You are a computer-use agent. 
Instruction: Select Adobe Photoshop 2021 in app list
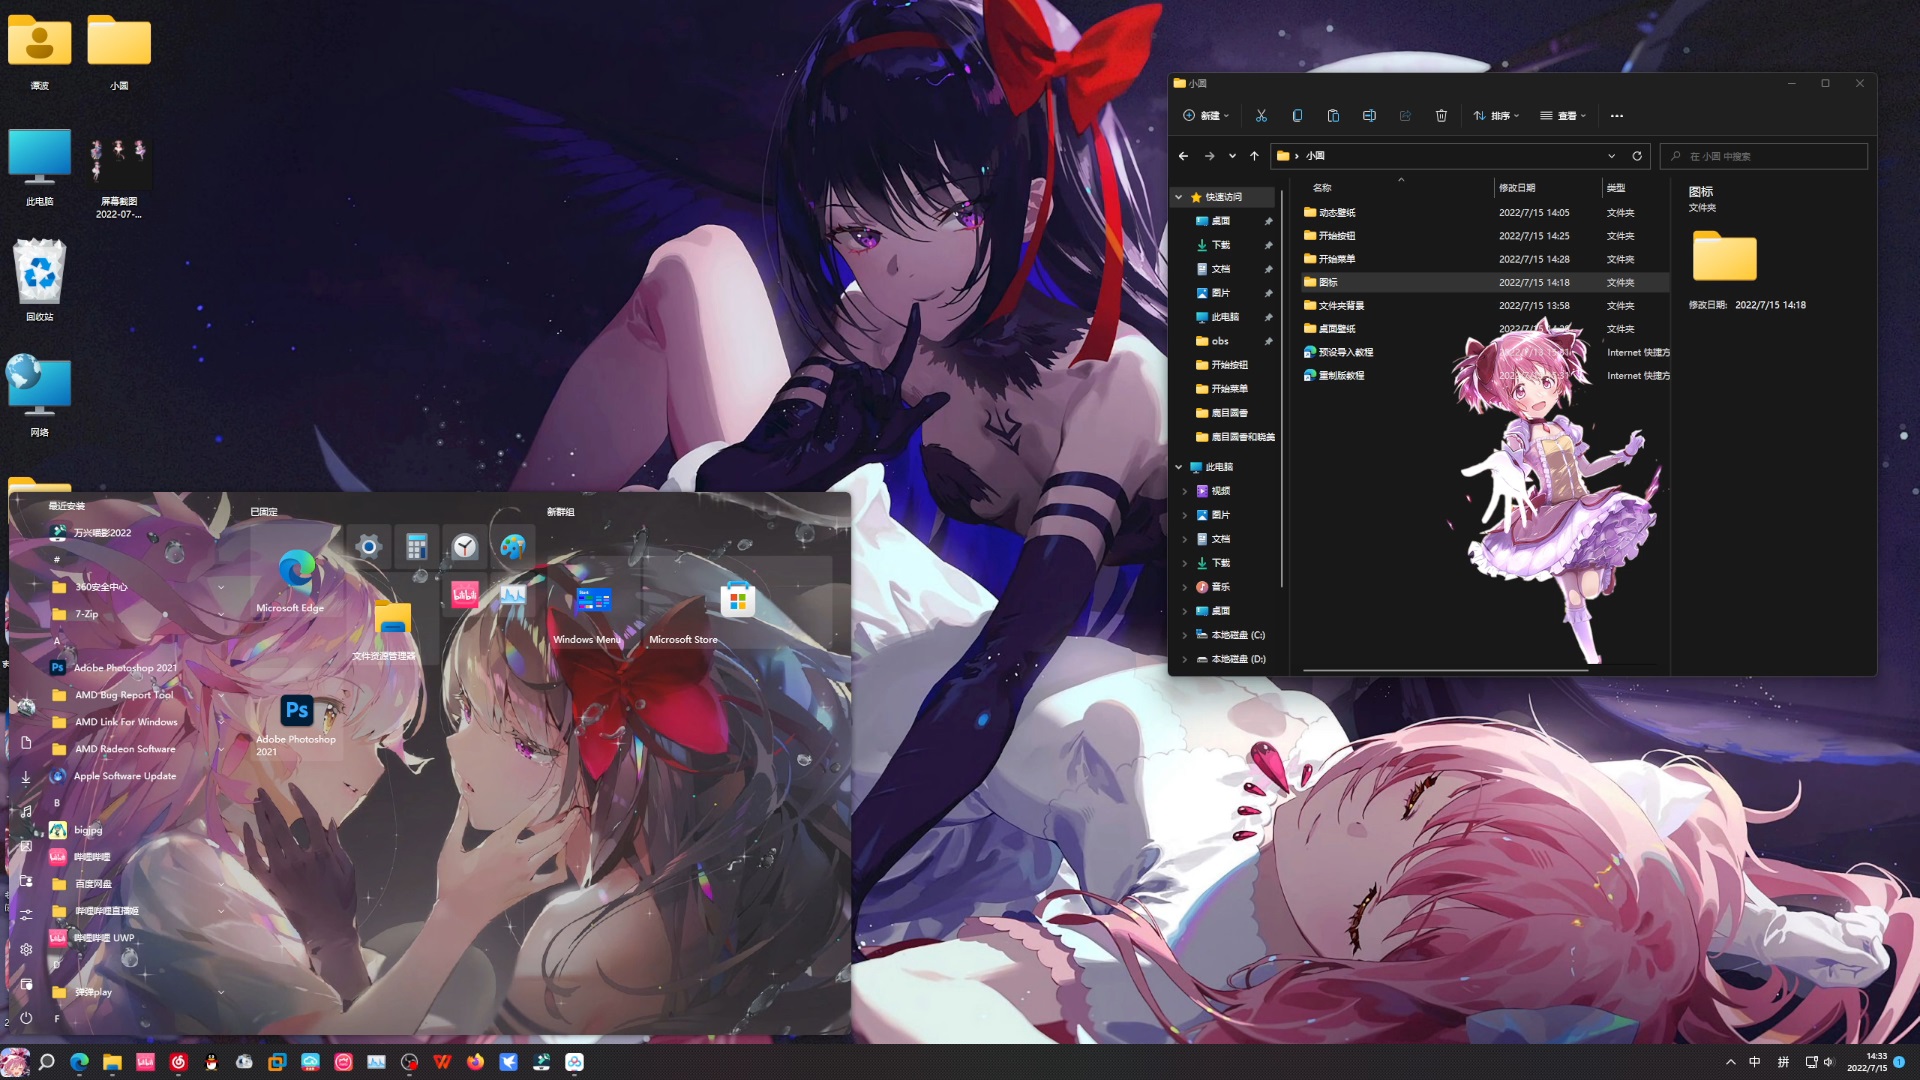click(x=125, y=668)
